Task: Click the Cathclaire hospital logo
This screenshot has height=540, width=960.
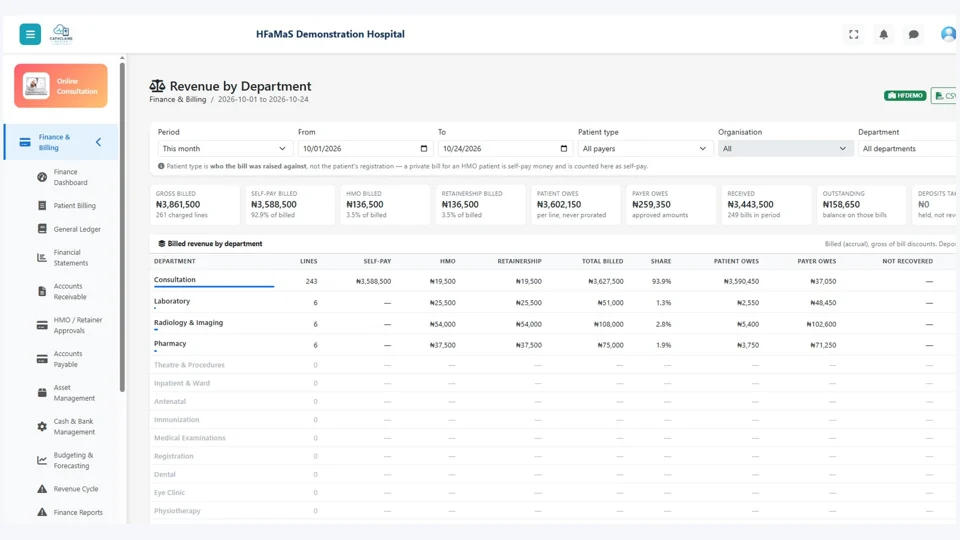Action: click(61, 34)
